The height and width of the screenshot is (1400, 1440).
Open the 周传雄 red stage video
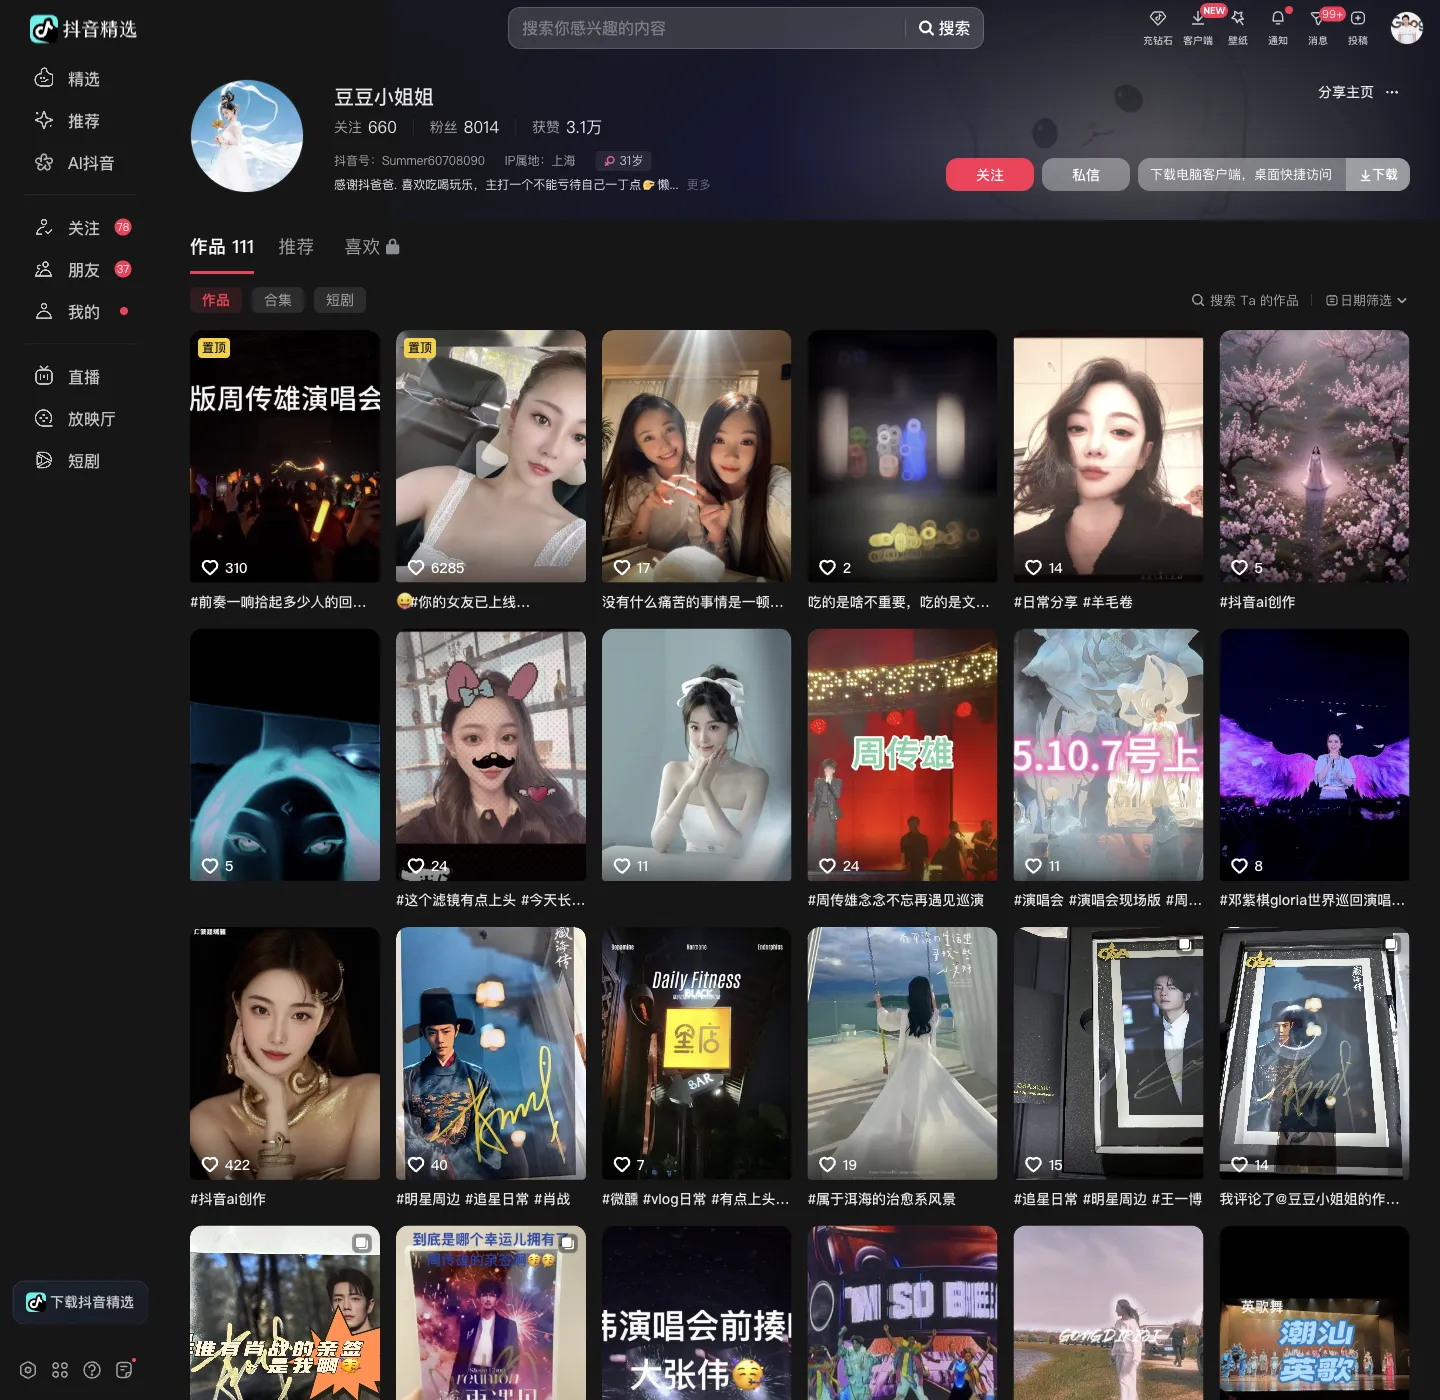tap(903, 755)
